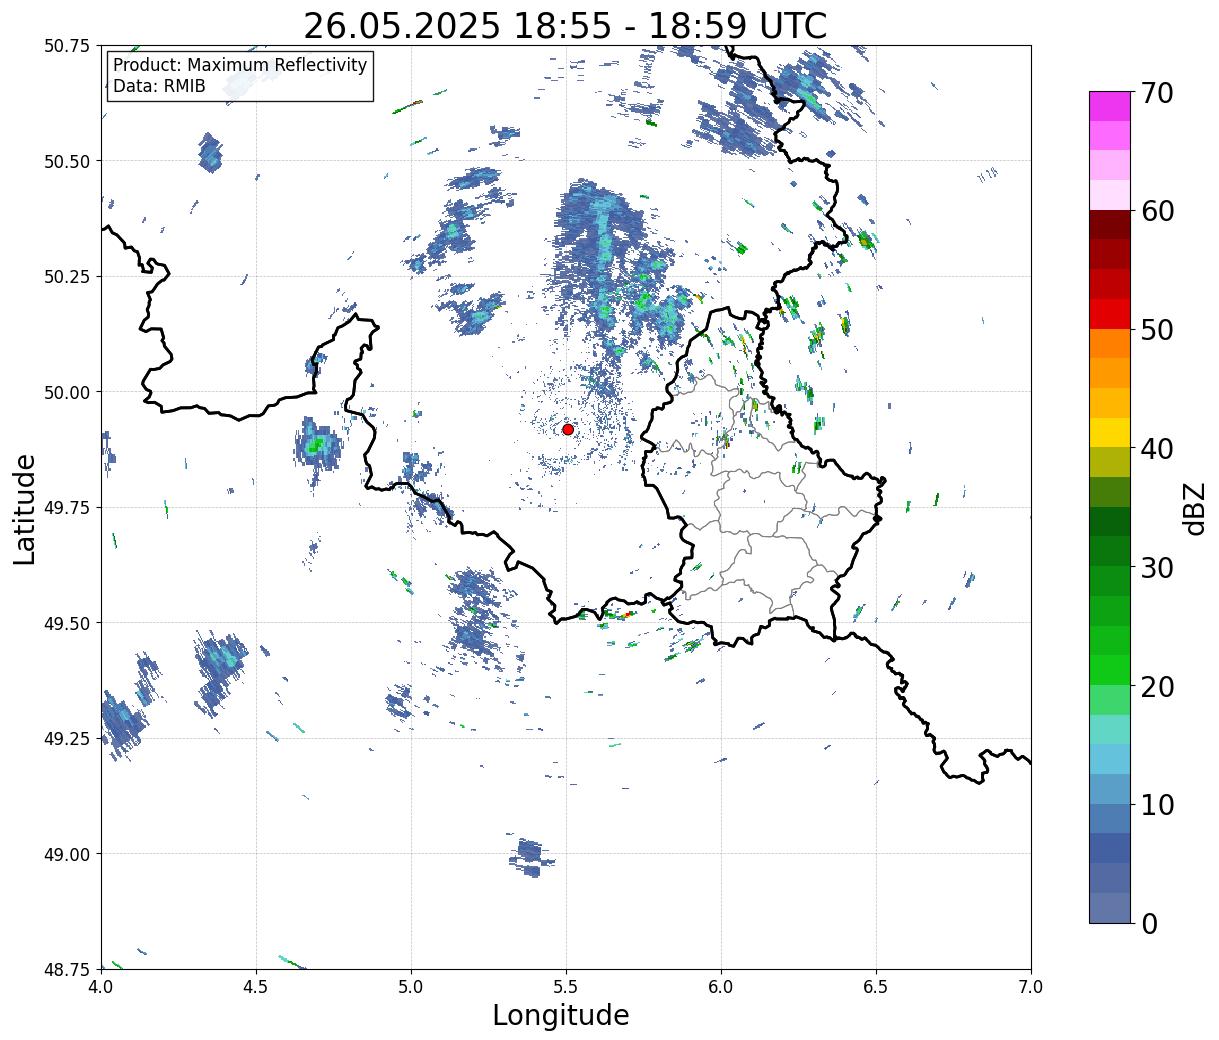Image resolution: width=1219 pixels, height=1040 pixels.
Task: Click the latitude tick label 48.75
Action: point(67,969)
